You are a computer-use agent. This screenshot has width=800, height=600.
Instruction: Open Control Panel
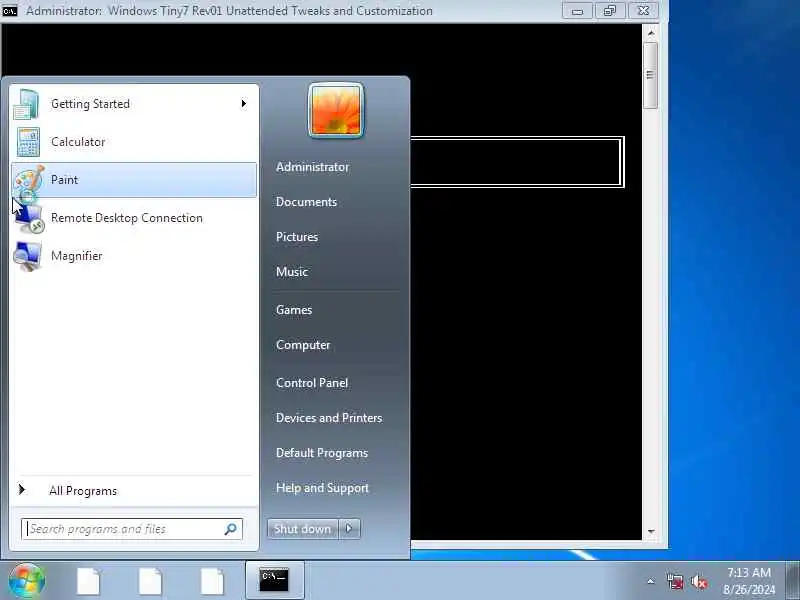click(x=312, y=383)
